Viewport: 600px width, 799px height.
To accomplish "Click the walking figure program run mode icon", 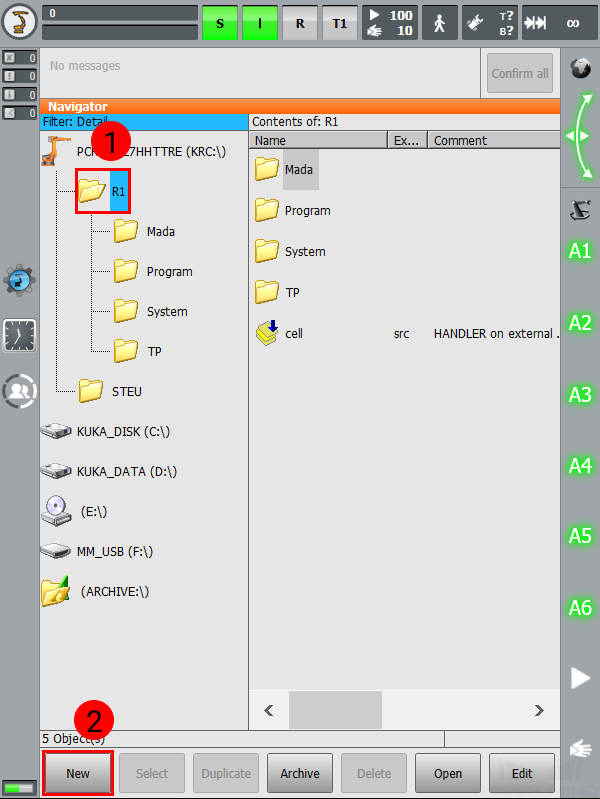I will [440, 23].
